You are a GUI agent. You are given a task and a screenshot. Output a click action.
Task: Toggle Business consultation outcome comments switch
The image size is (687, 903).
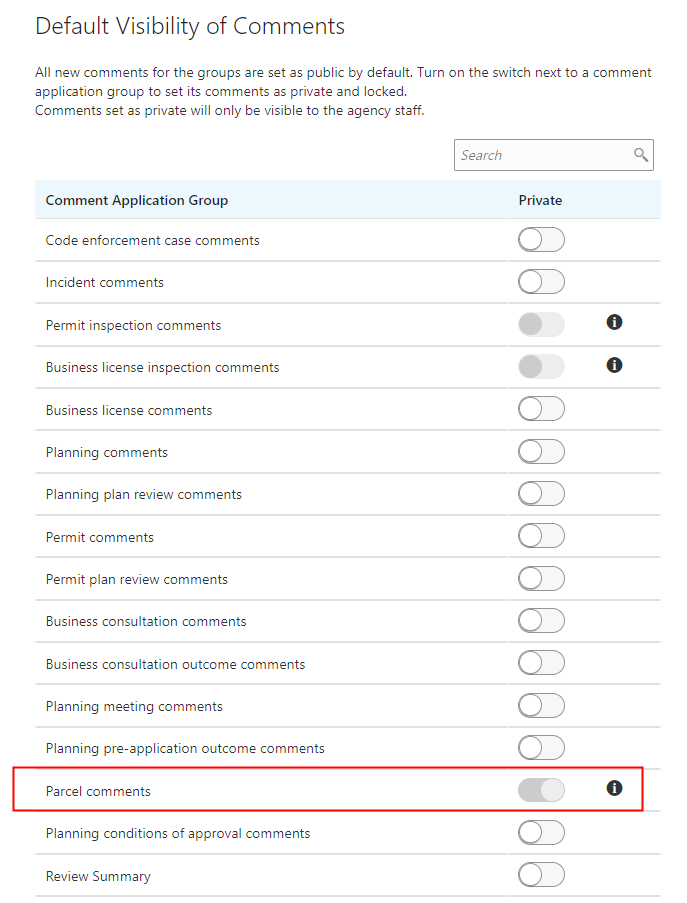click(x=541, y=663)
